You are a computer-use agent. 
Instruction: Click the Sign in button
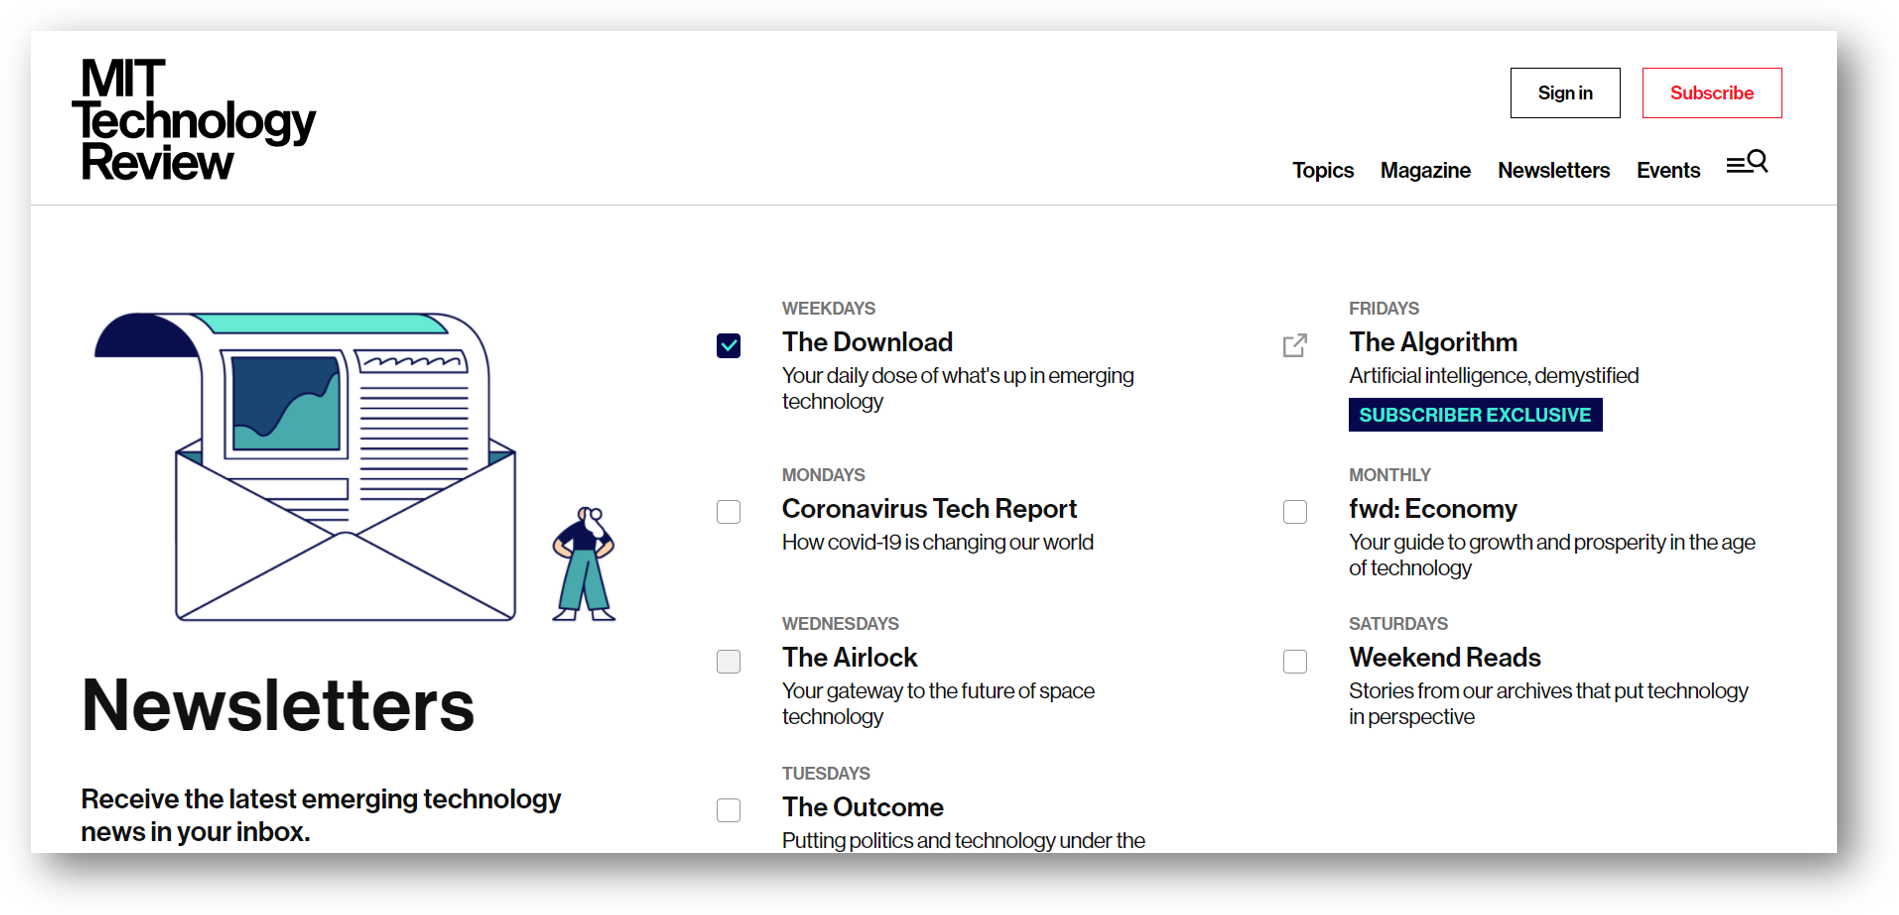tap(1565, 92)
